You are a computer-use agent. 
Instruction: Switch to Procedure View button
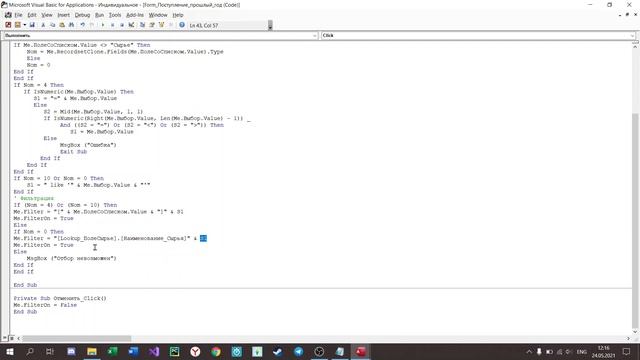[5, 338]
